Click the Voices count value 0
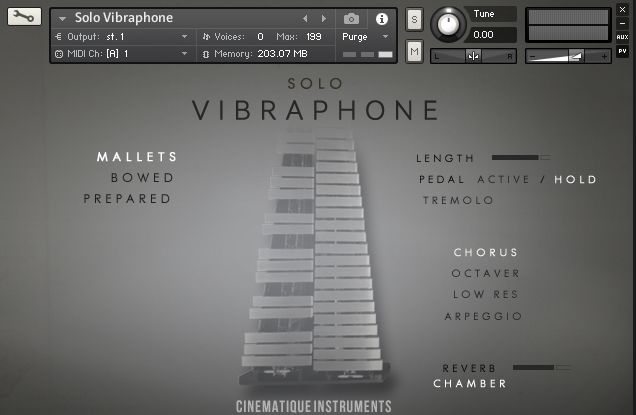This screenshot has width=636, height=415. coord(260,37)
